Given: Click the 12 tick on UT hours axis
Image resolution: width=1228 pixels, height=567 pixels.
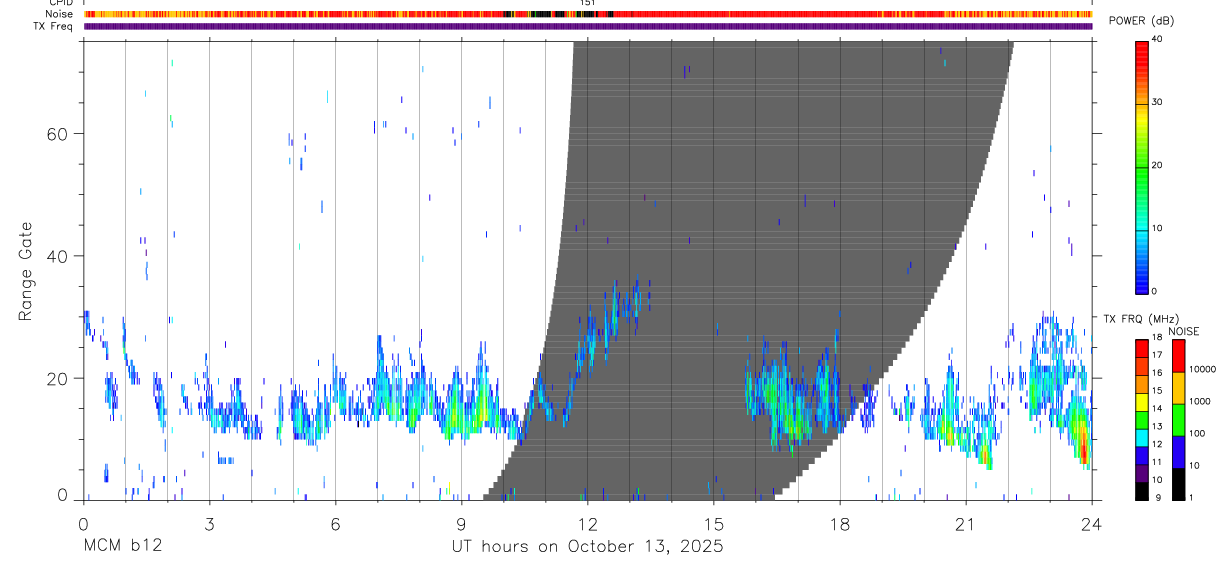Looking at the screenshot, I should click(587, 524).
